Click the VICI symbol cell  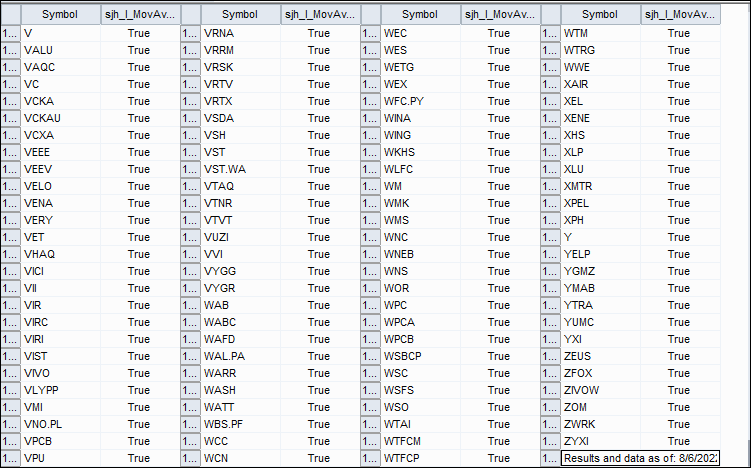click(60, 271)
